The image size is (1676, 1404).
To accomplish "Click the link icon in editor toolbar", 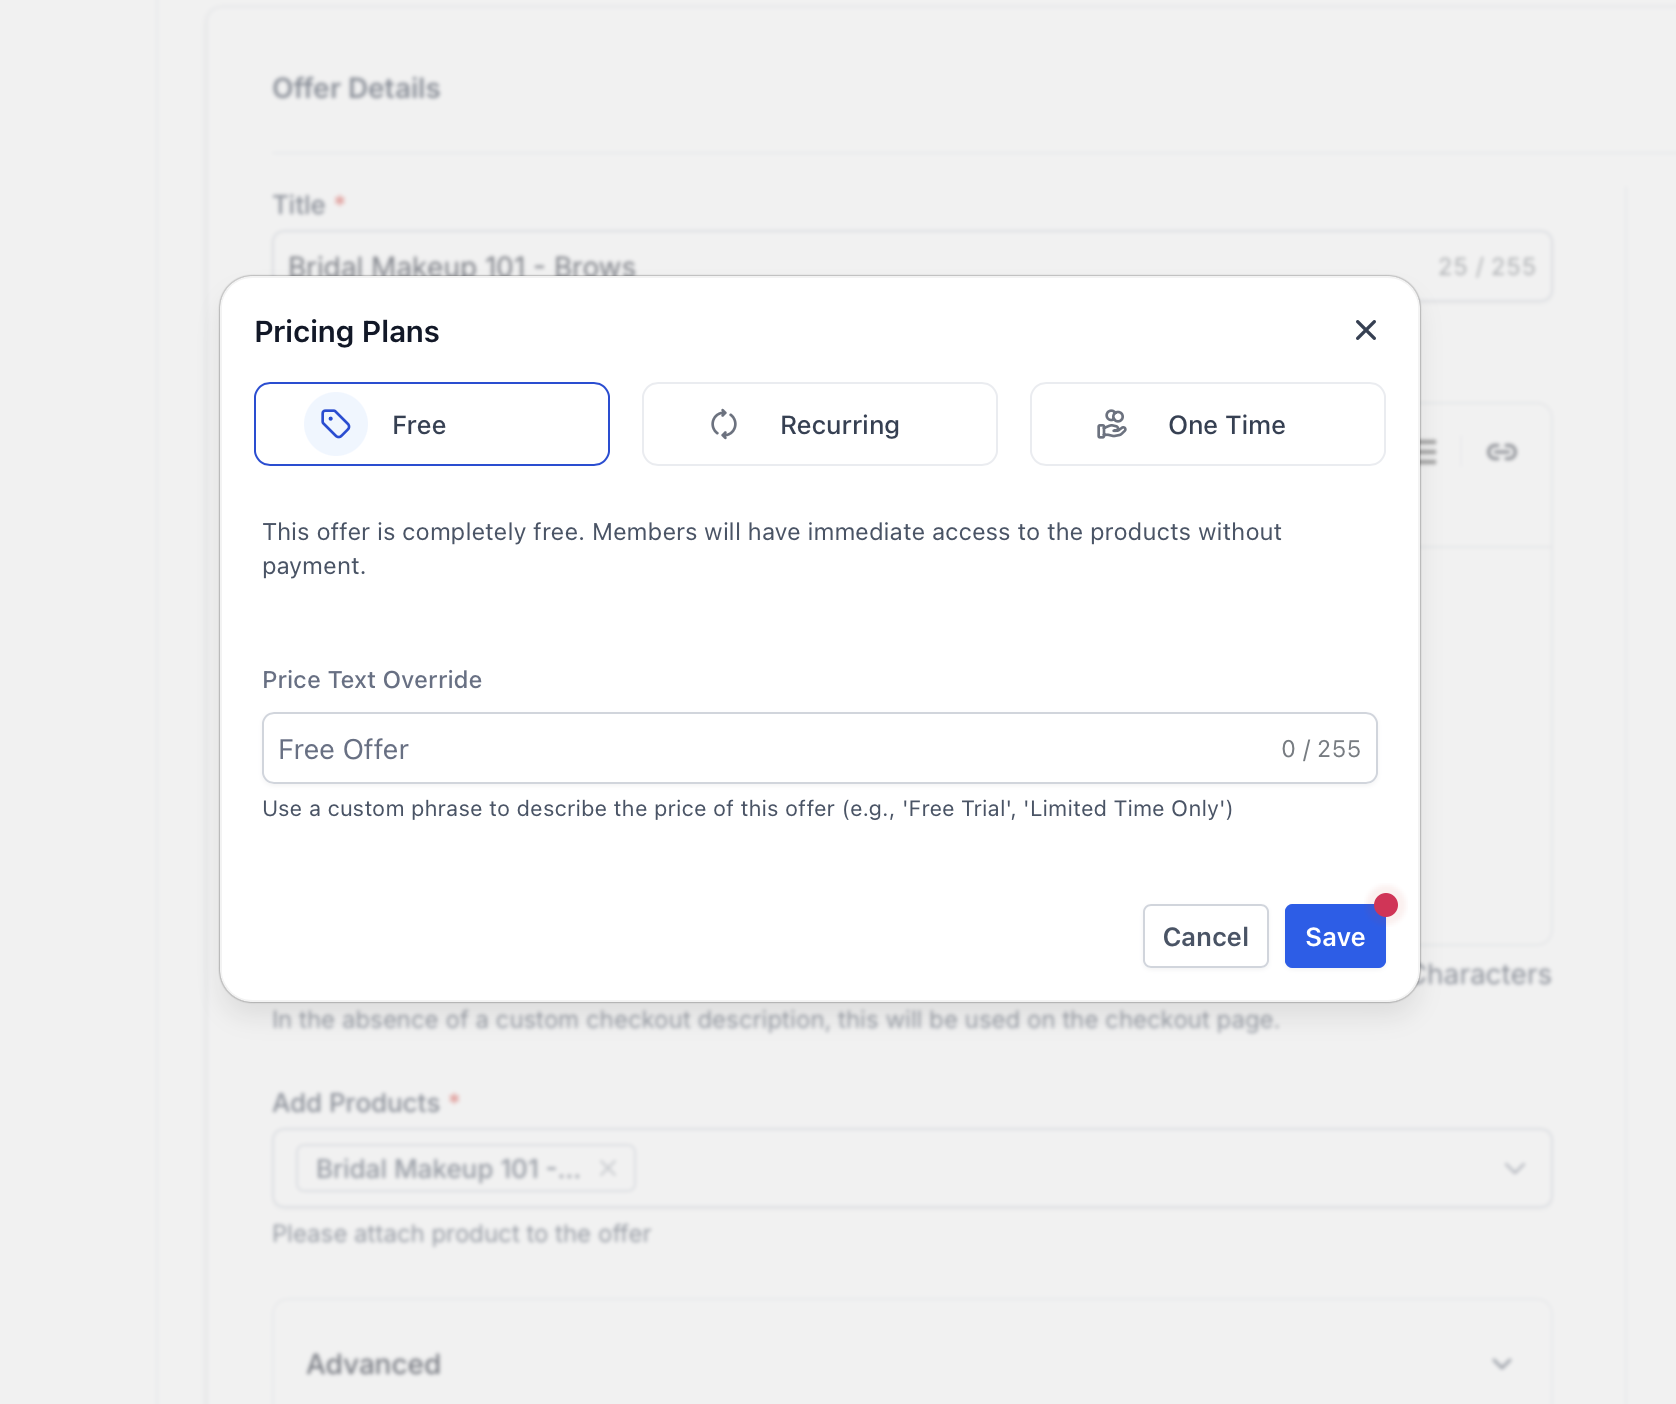I will (1502, 452).
